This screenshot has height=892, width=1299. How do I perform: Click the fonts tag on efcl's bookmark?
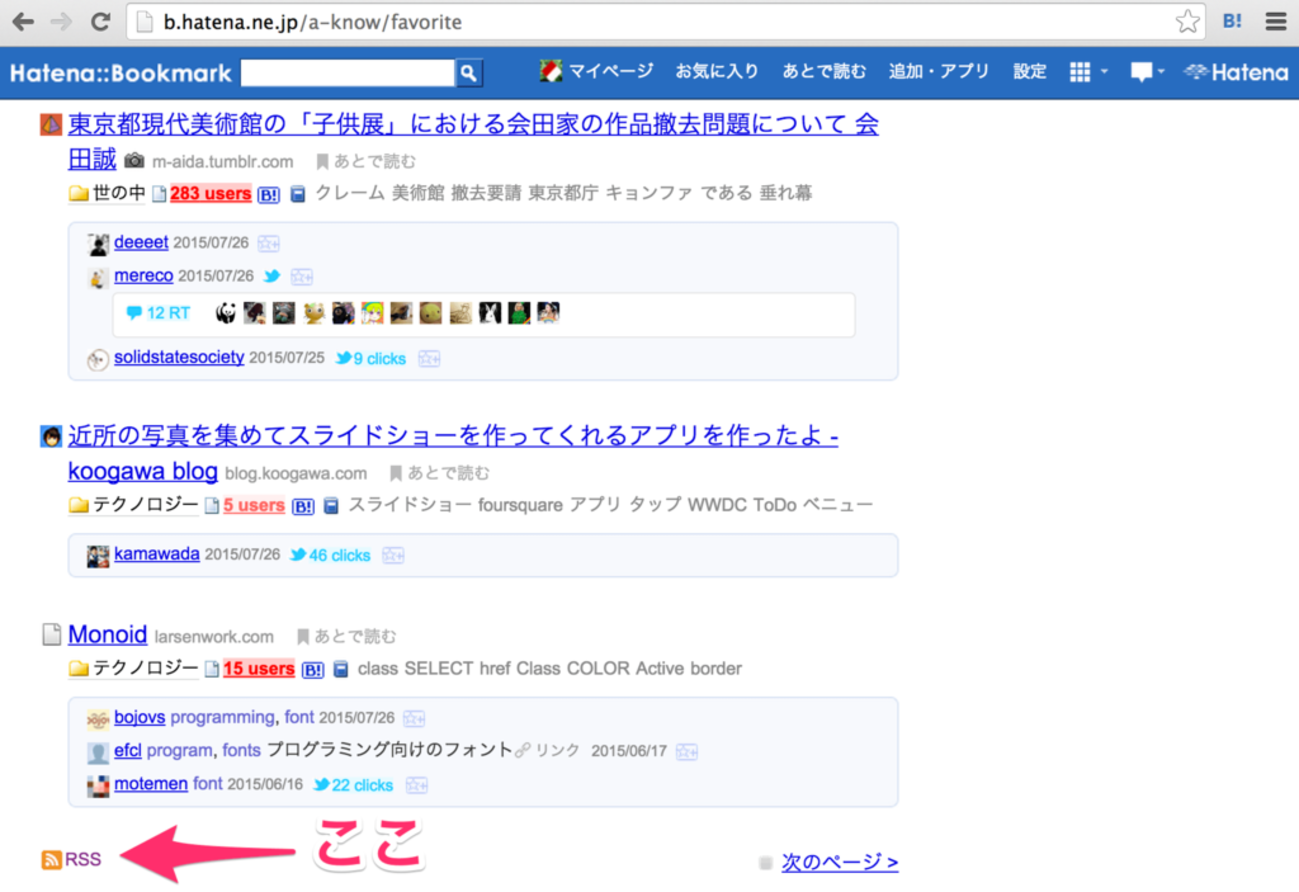pyautogui.click(x=242, y=751)
